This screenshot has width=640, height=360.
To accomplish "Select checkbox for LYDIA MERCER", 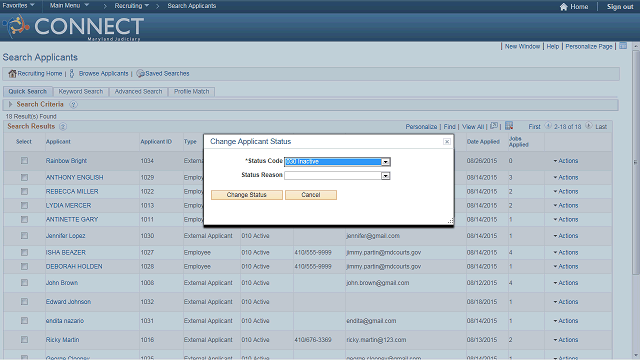I will click(24, 205).
